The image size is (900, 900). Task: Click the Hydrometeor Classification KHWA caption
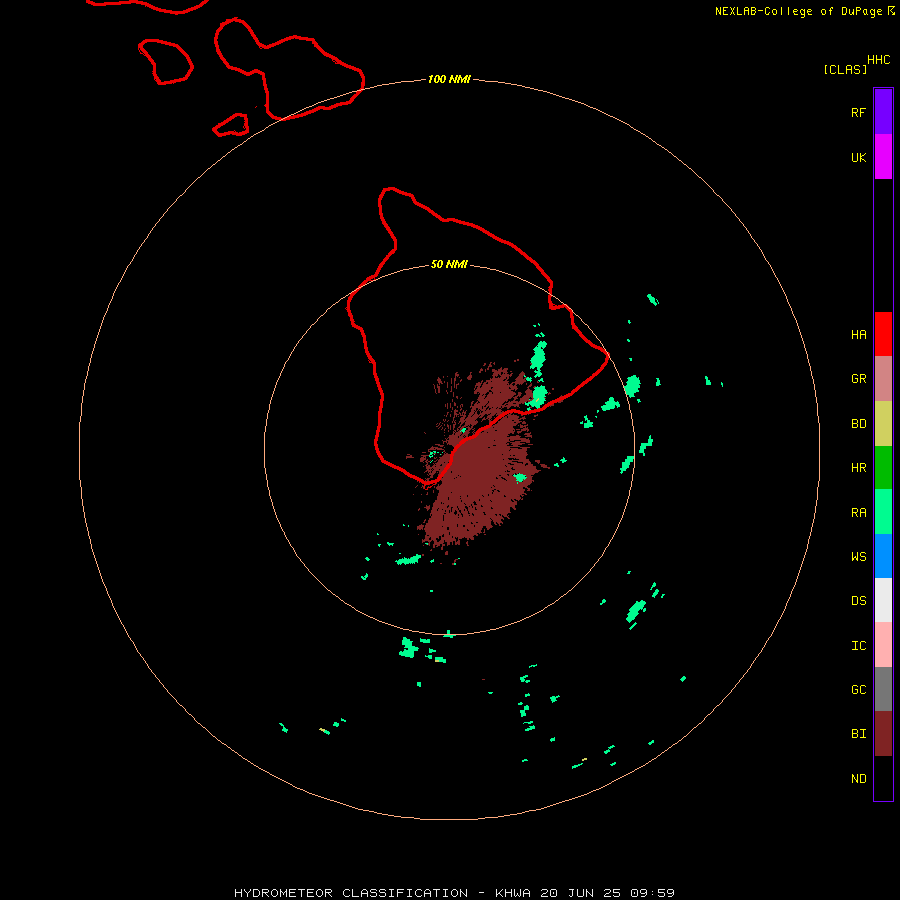click(454, 893)
